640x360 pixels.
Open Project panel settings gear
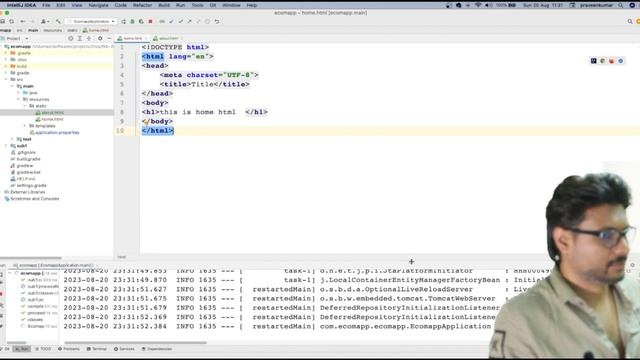100,38
